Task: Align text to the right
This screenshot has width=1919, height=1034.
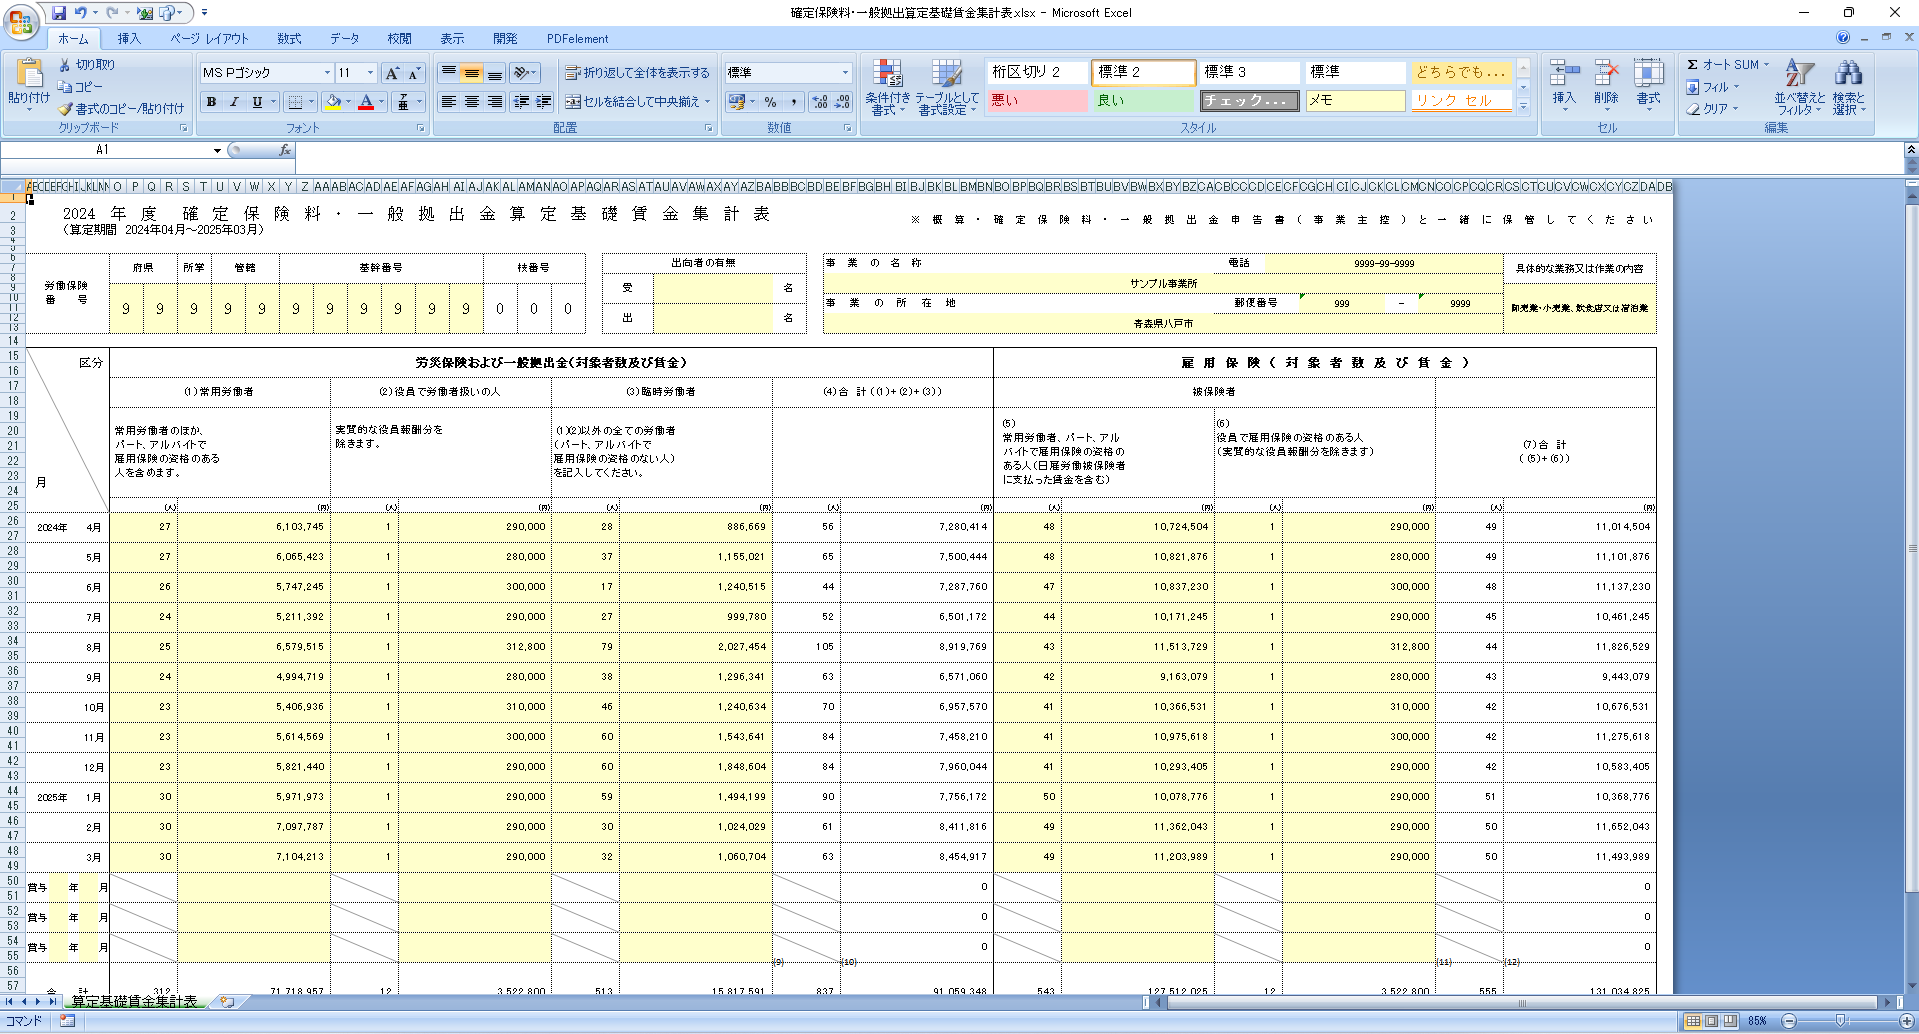Action: (x=495, y=102)
